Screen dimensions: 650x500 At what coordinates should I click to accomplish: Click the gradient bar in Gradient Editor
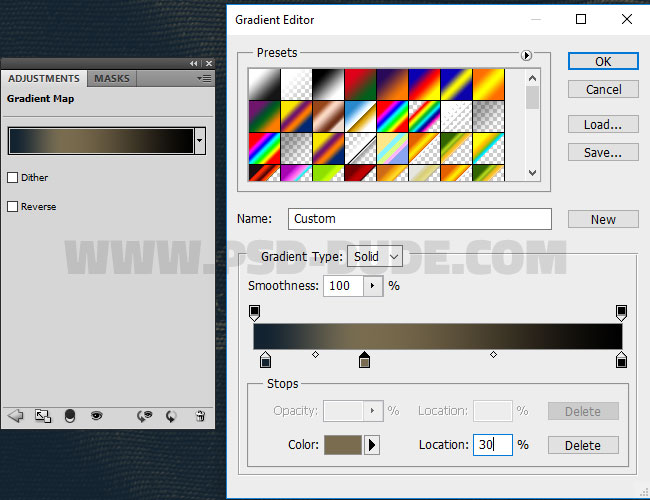[x=438, y=336]
